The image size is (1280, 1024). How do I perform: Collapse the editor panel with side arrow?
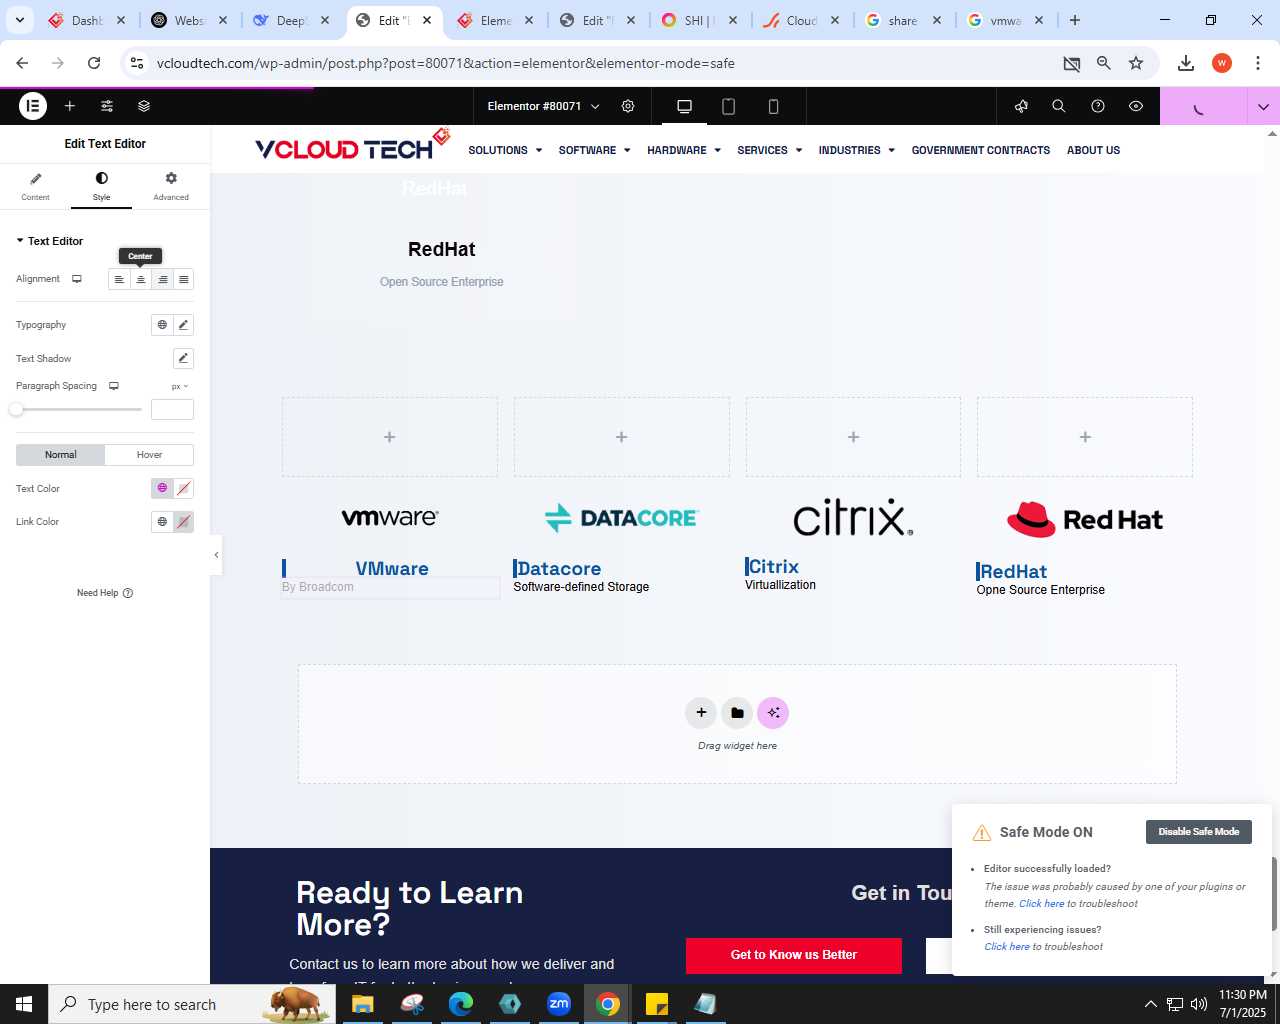[216, 555]
